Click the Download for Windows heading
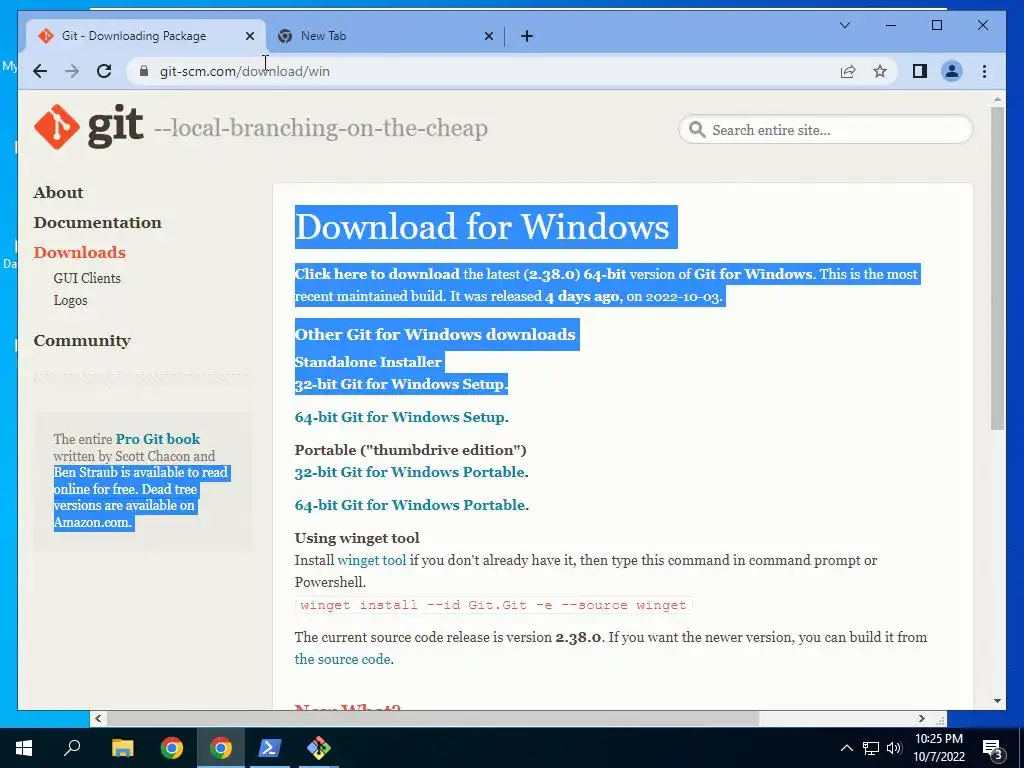 pos(482,227)
